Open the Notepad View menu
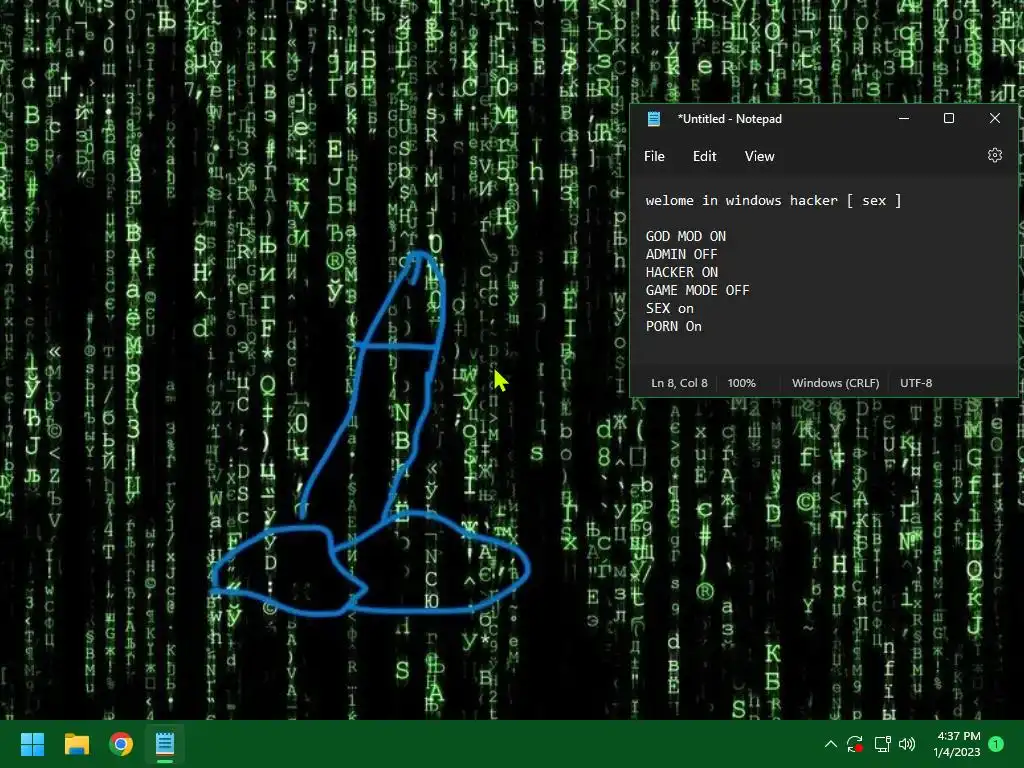 759,156
